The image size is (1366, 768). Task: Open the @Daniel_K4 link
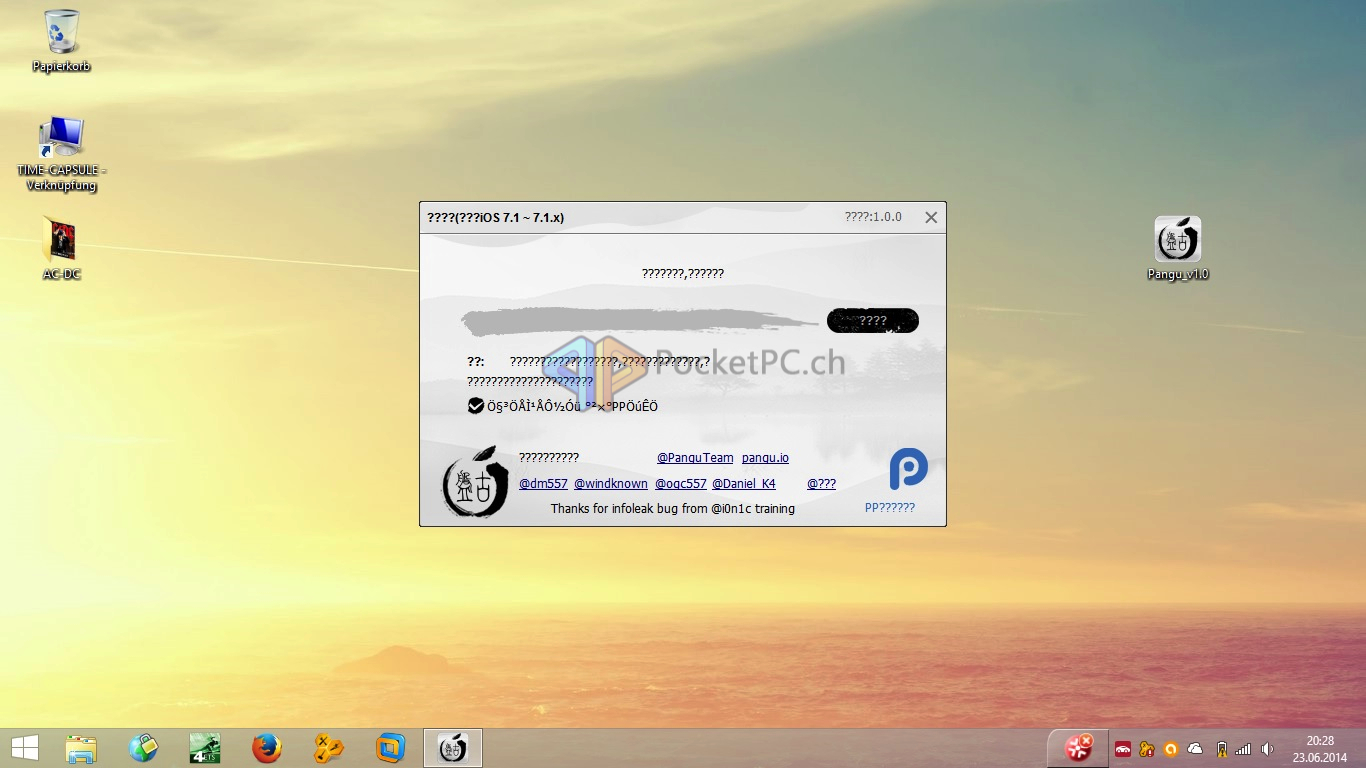744,484
